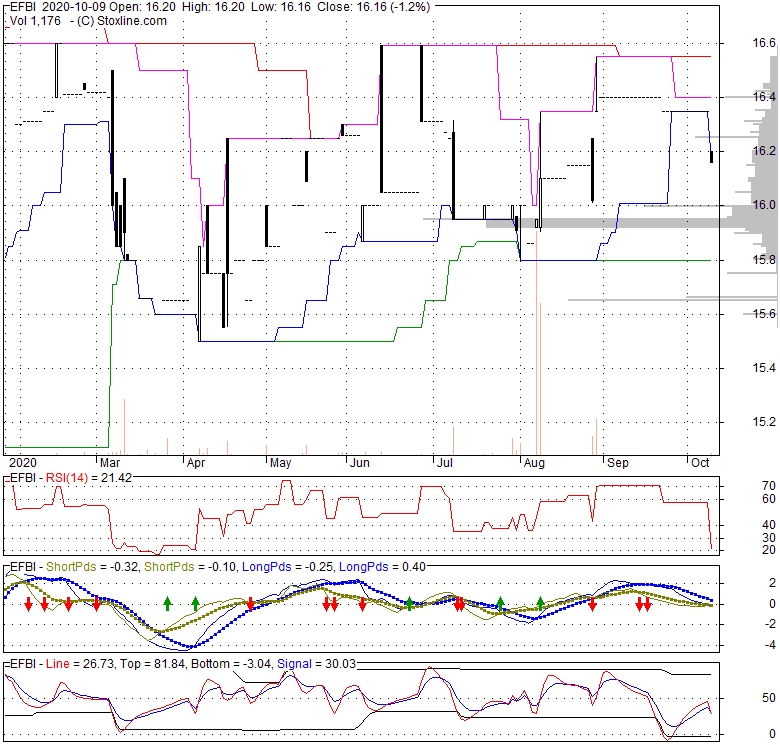Click the 15.6 price axis label
The height and width of the screenshot is (745, 780).
[x=764, y=314]
